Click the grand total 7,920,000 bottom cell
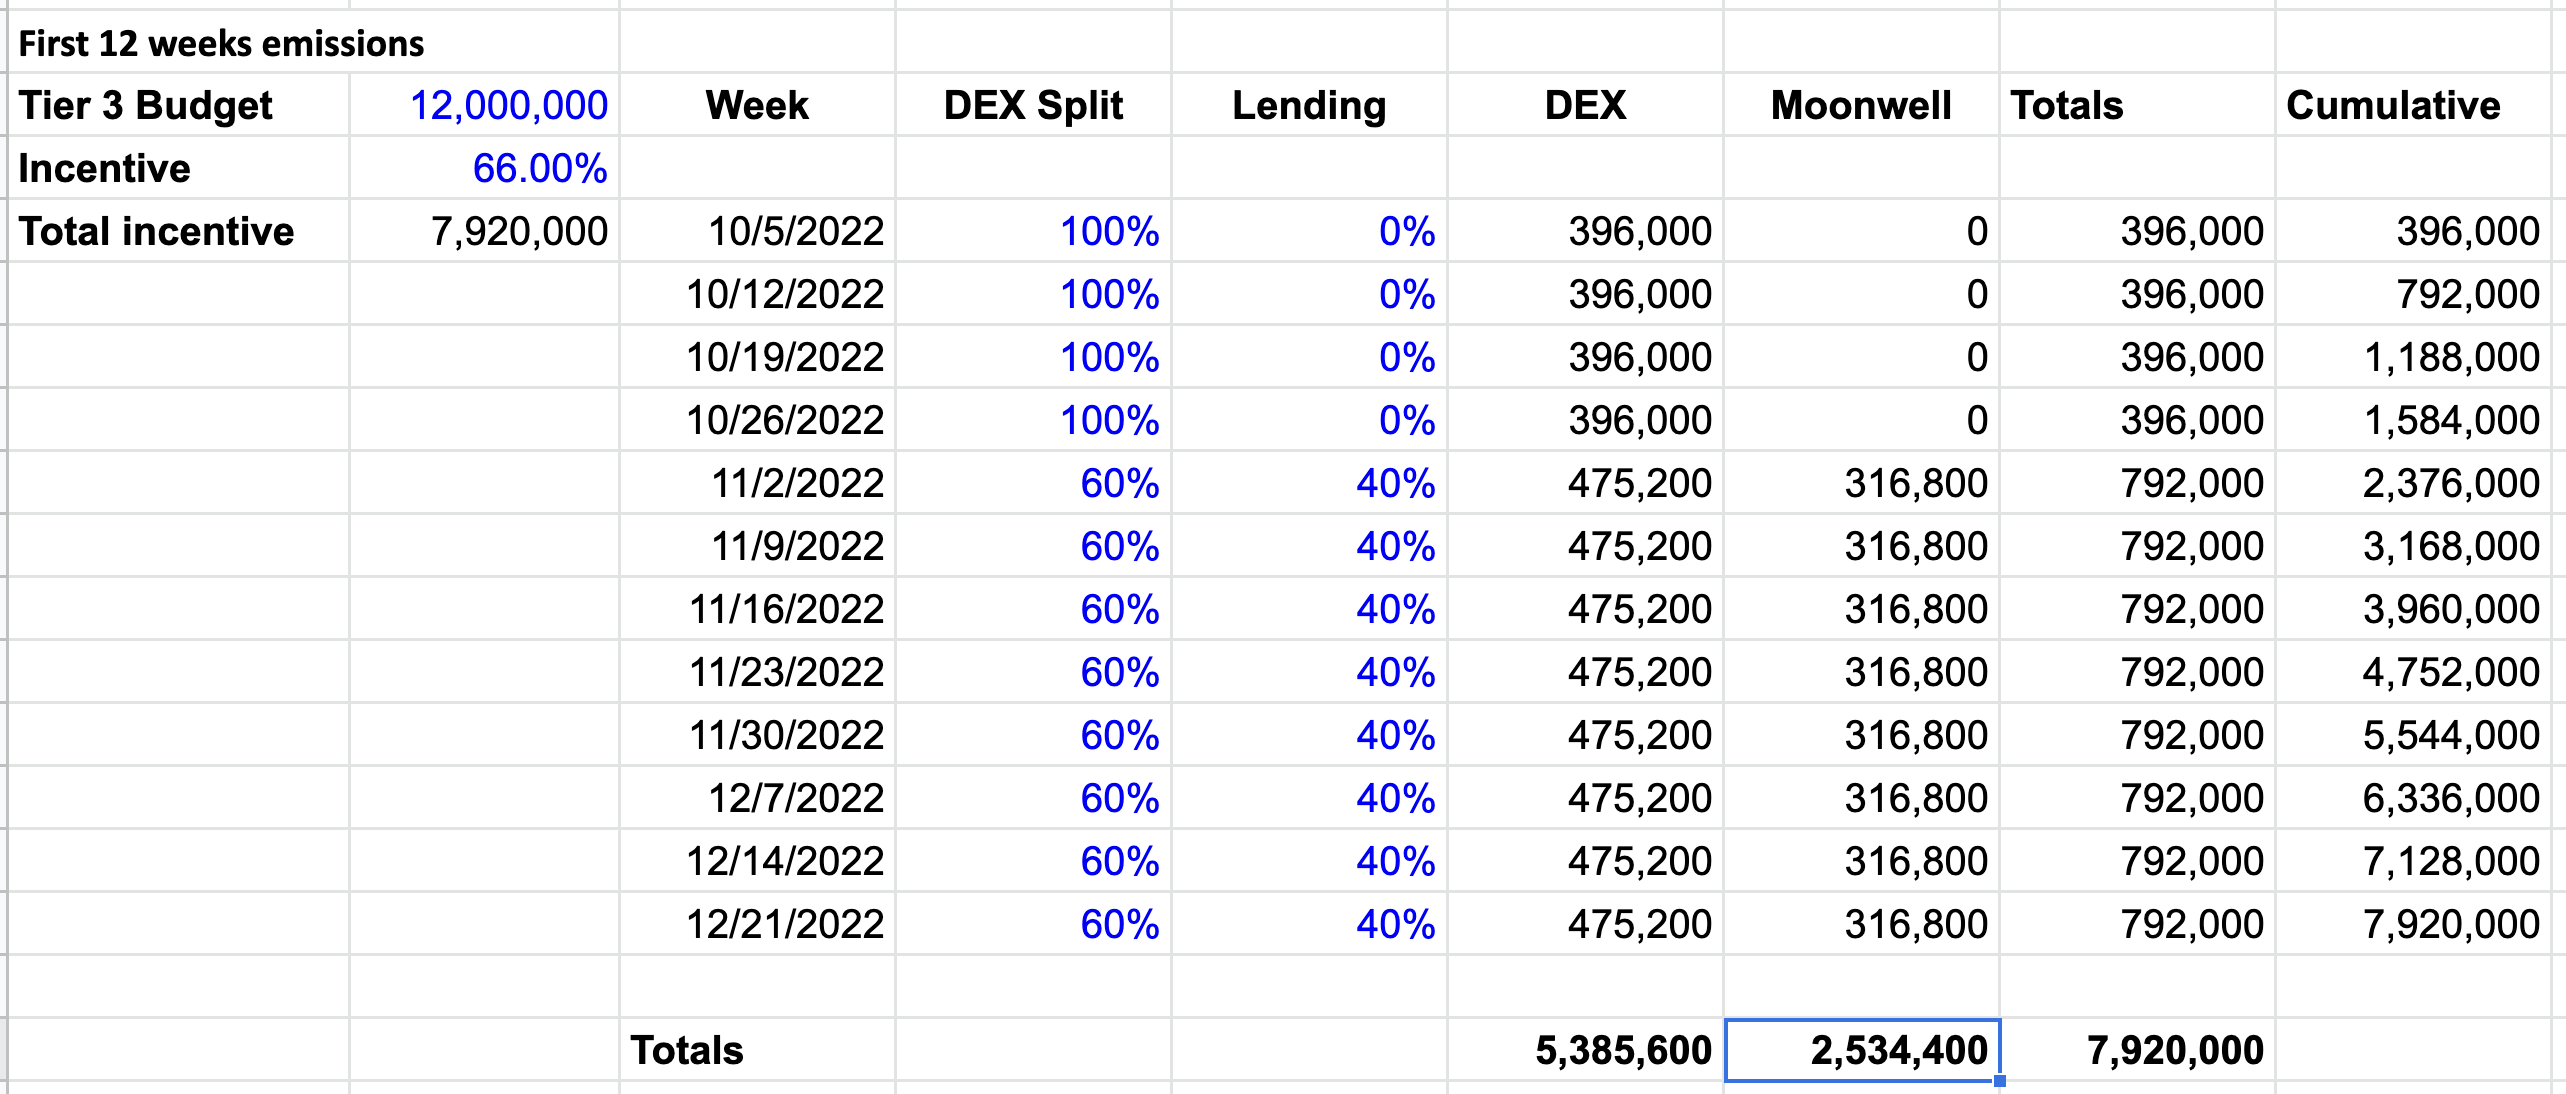This screenshot has height=1094, width=2566. point(2175,1050)
